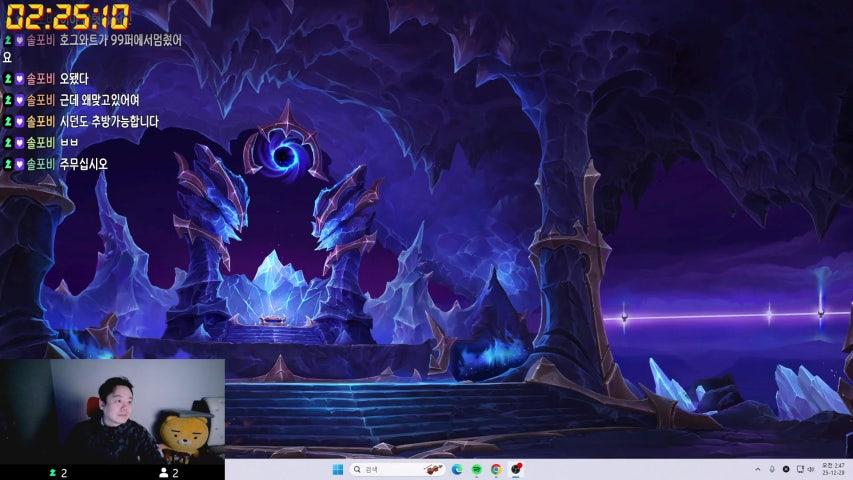The image size is (853, 480).
Task: Click the webcam overlay thumbnail
Action: click(112, 411)
